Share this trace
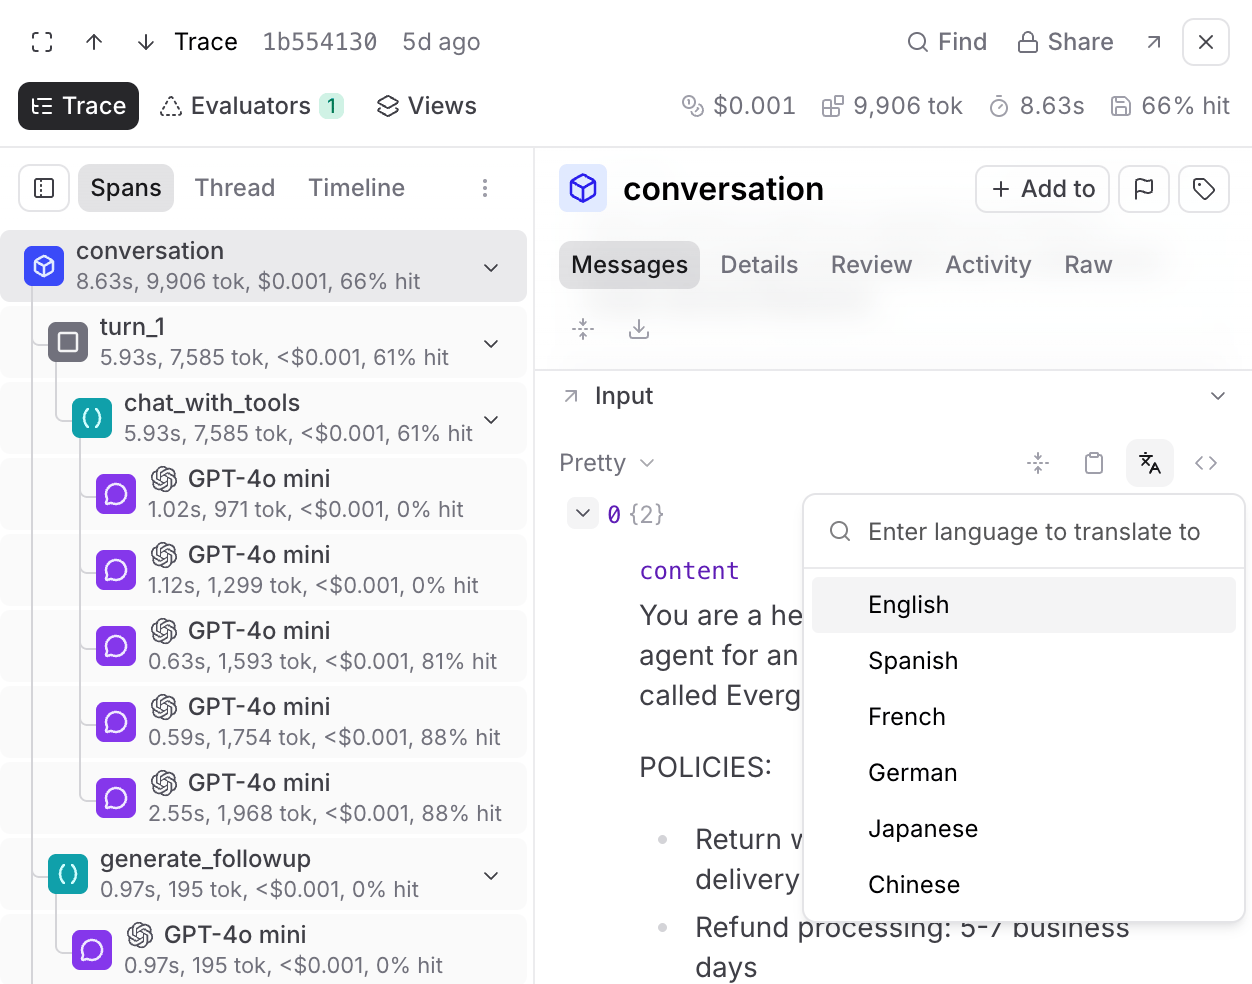Viewport: 1252px width, 984px height. (1066, 42)
